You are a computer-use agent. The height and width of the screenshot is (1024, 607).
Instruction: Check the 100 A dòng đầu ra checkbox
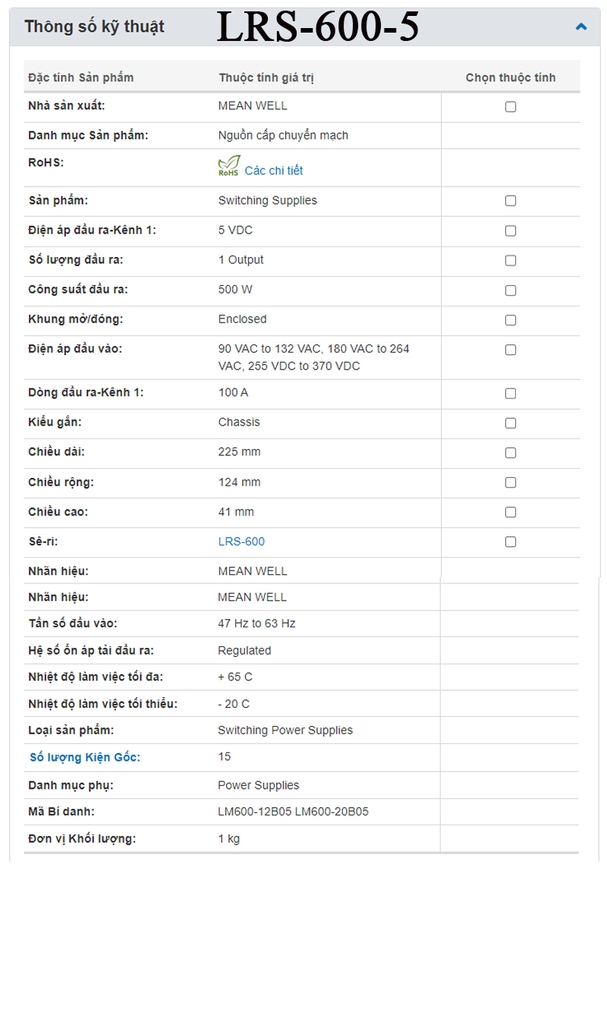click(510, 394)
